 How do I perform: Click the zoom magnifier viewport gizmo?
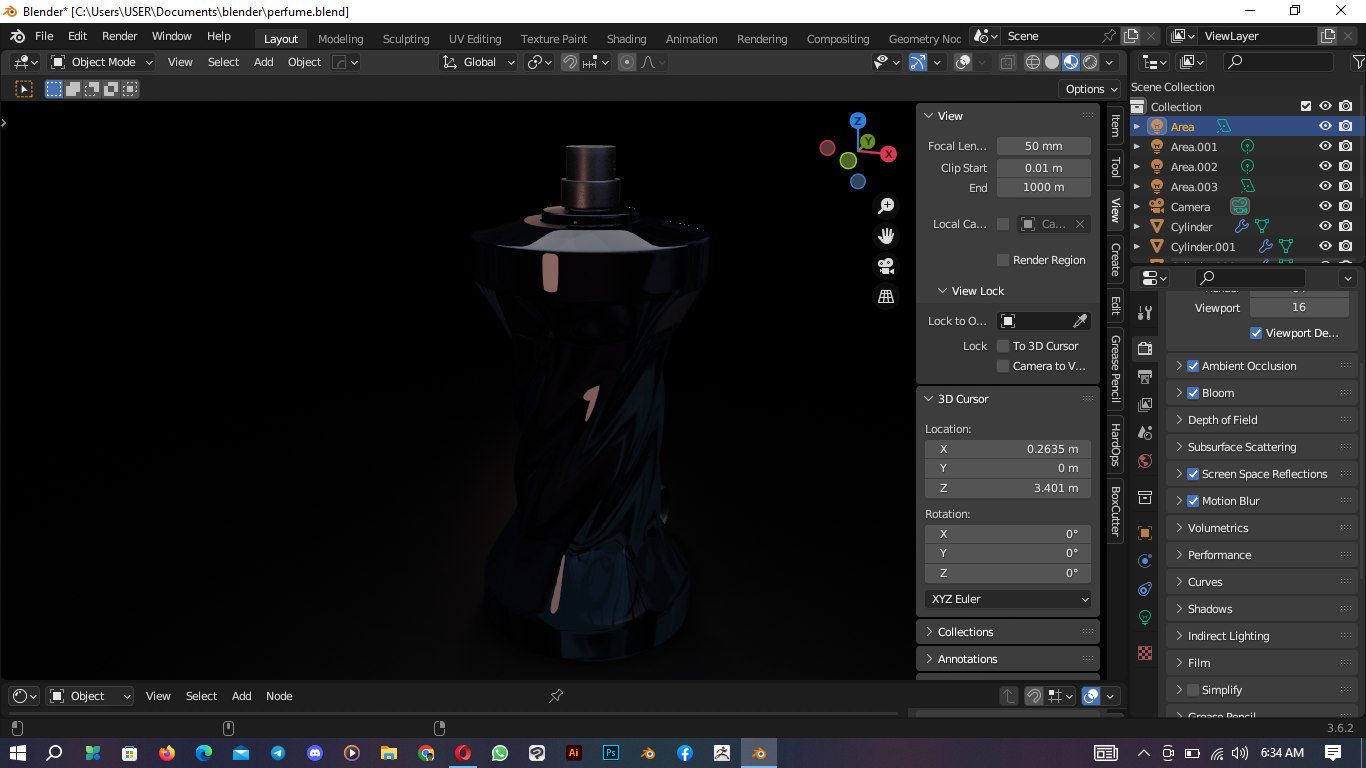pos(886,206)
